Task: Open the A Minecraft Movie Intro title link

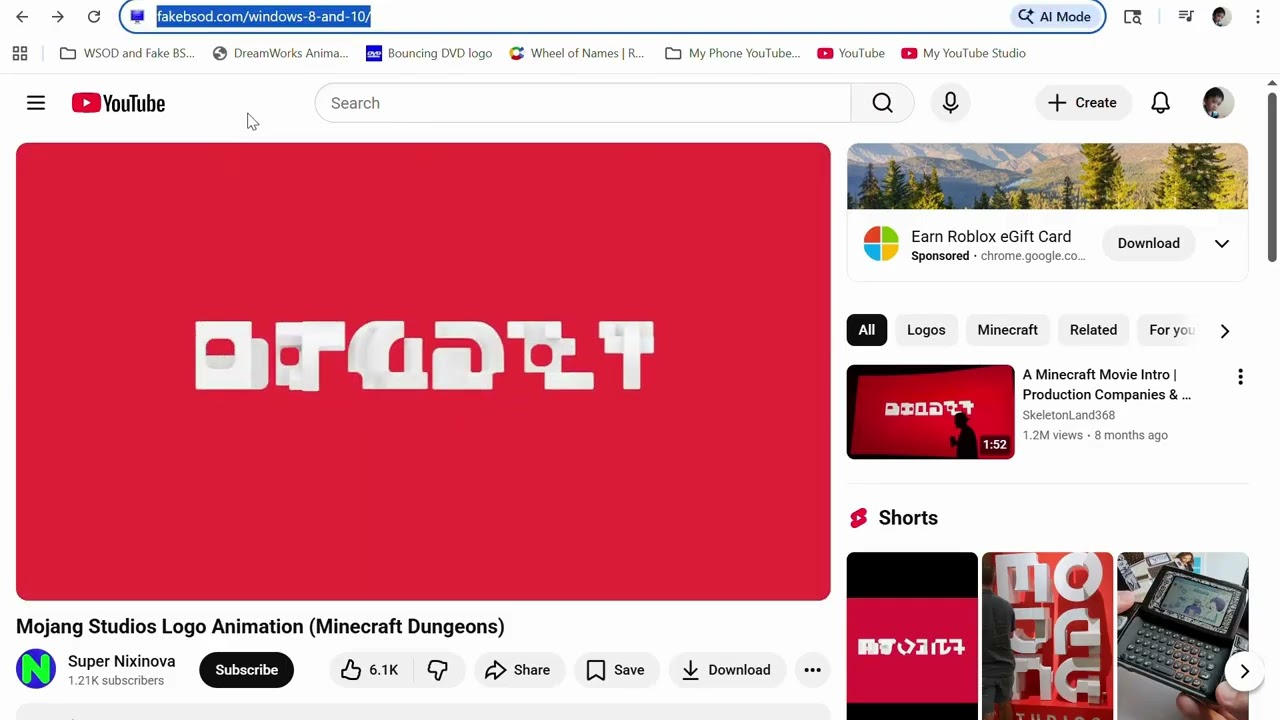Action: click(1106, 384)
